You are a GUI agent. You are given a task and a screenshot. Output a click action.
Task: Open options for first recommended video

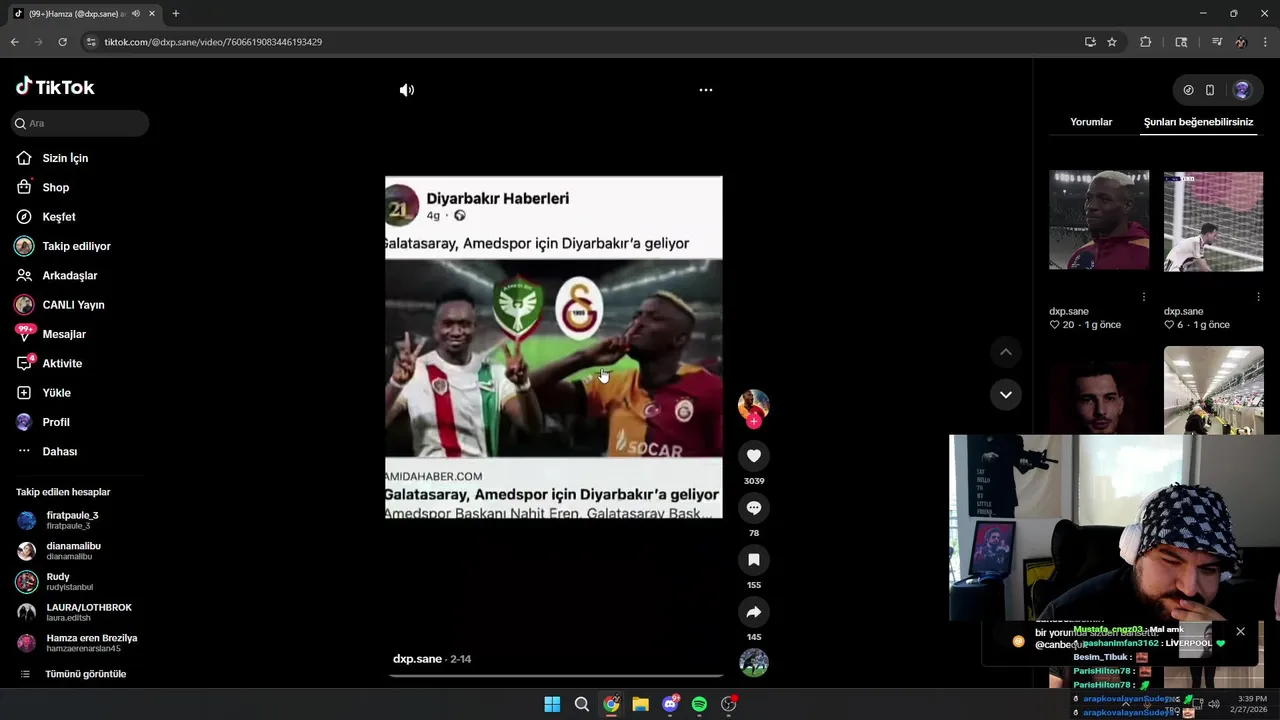pos(1144,297)
